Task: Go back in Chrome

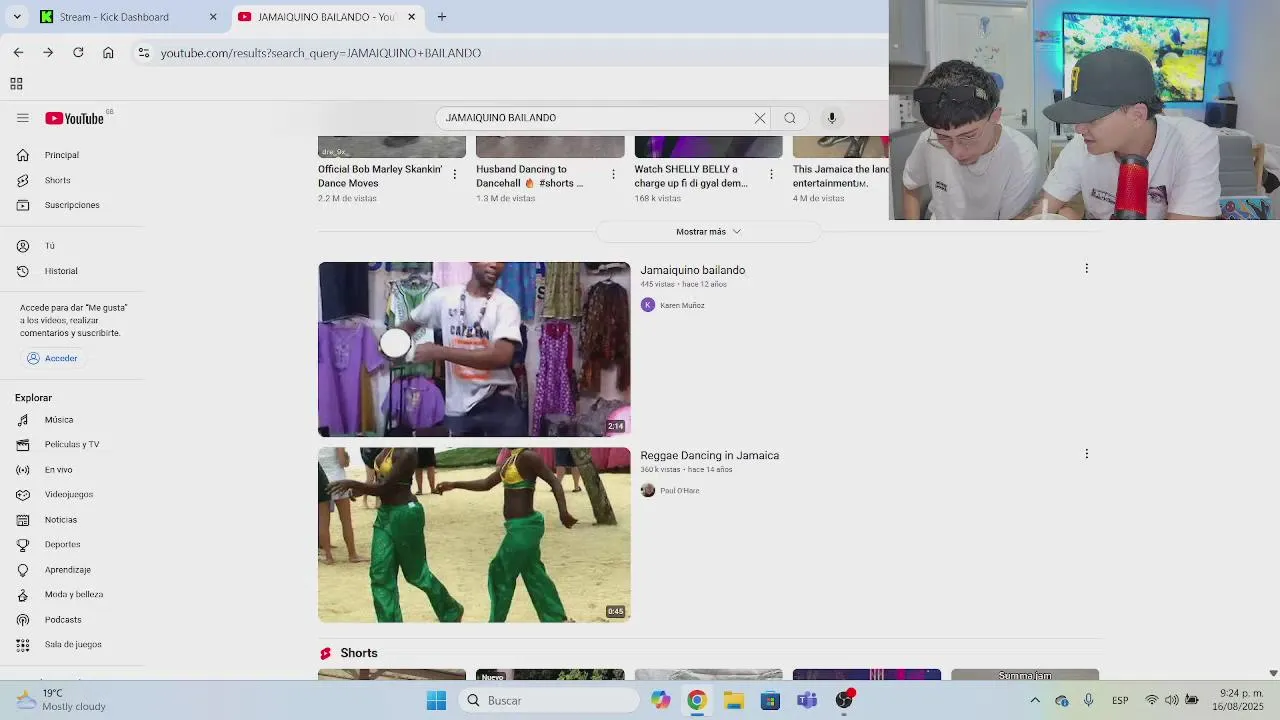Action: coord(18,52)
